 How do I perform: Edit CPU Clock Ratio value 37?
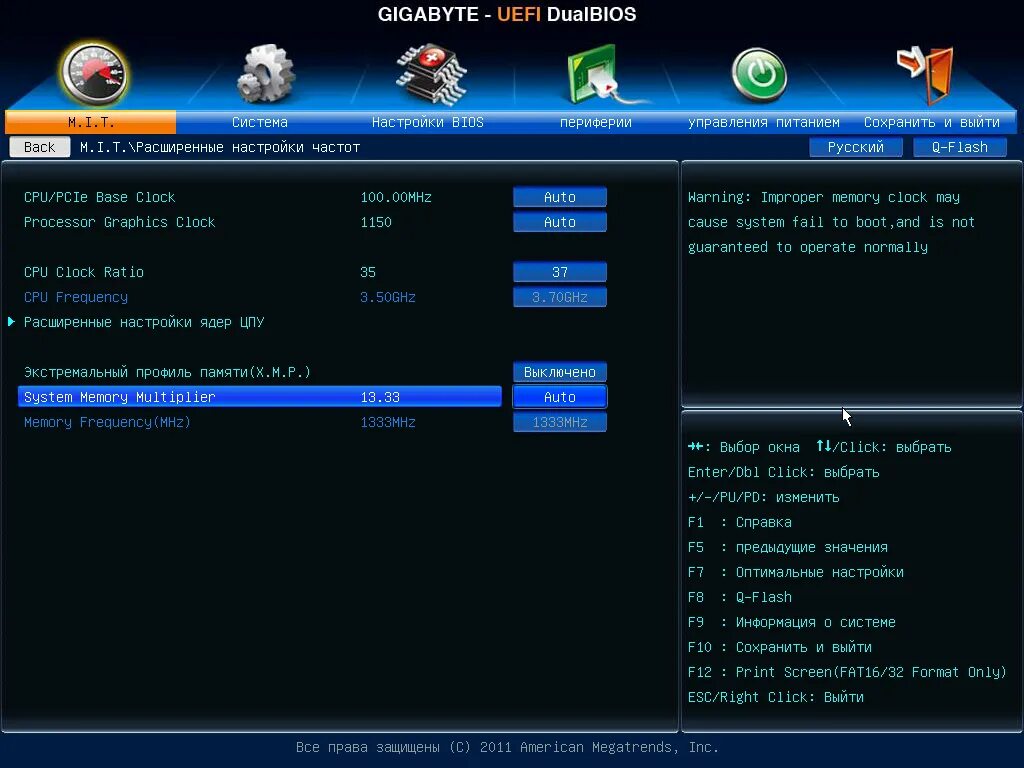560,272
